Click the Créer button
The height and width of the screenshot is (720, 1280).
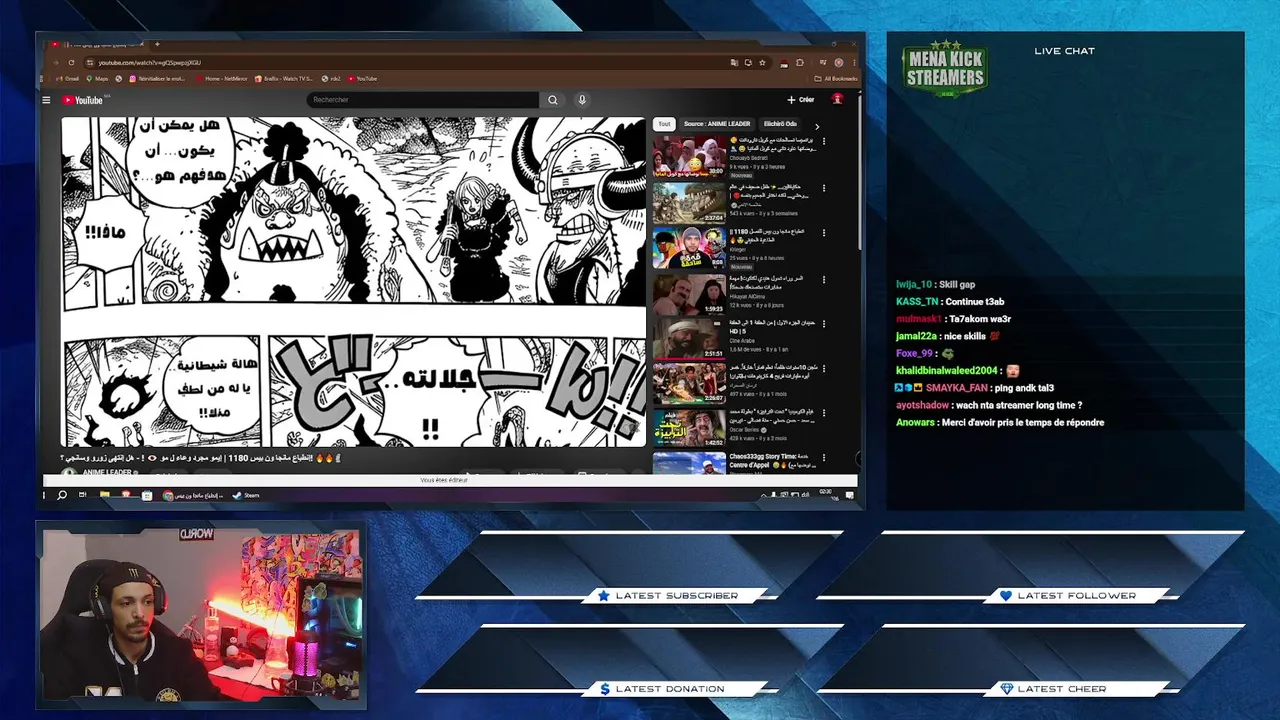click(800, 100)
